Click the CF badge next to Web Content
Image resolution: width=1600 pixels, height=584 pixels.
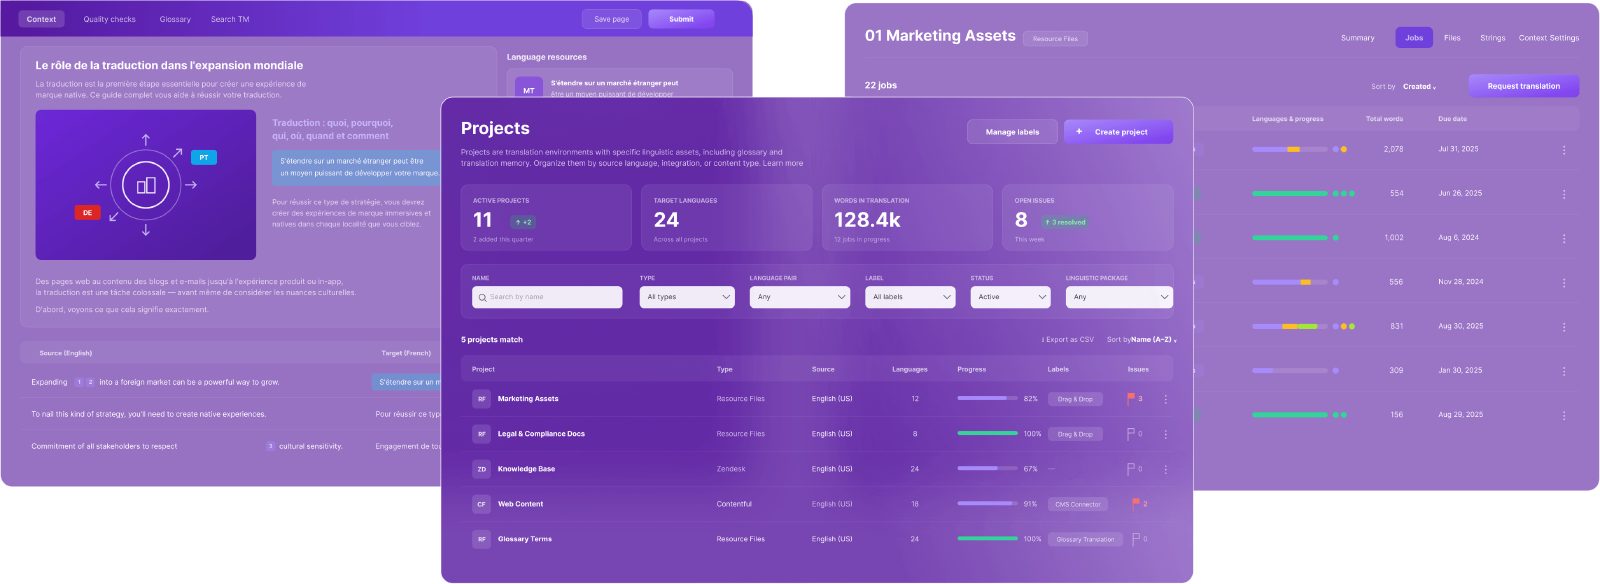coord(481,504)
